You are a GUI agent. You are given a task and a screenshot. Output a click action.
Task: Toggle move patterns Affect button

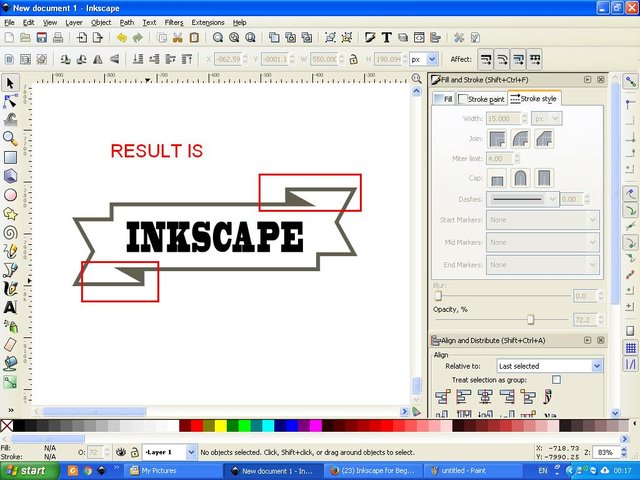[535, 60]
